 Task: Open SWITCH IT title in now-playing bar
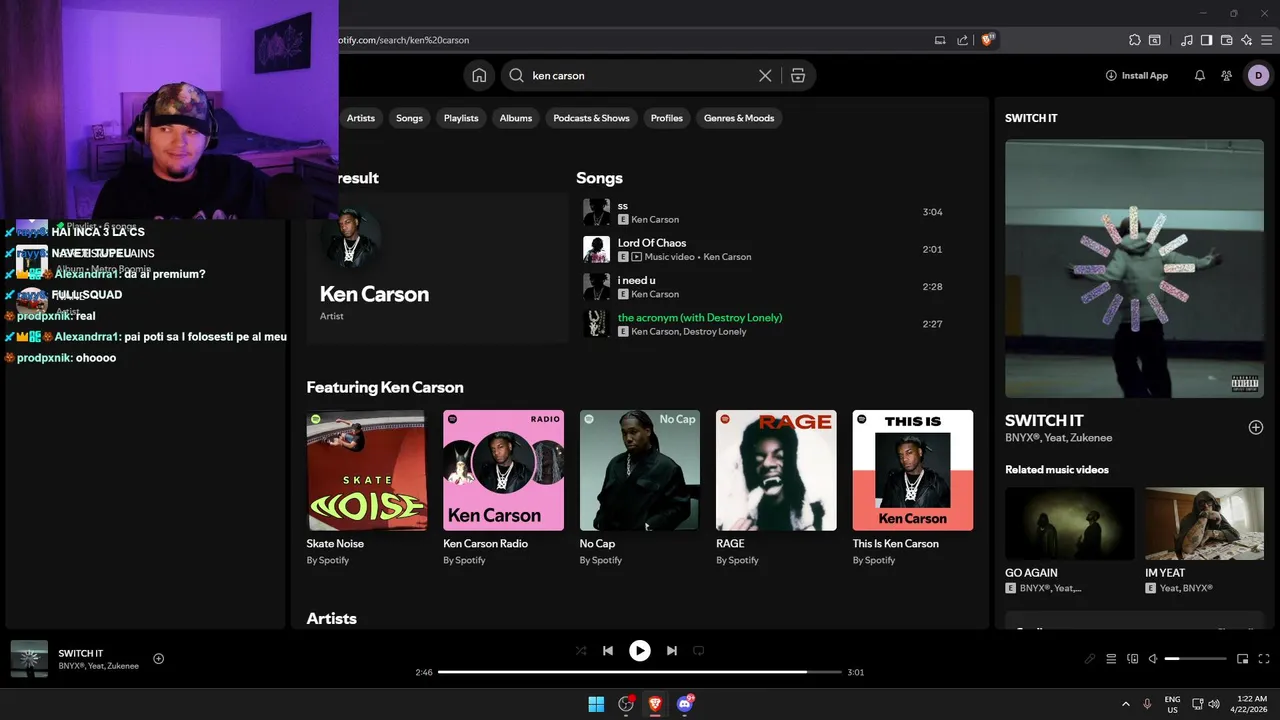(81, 653)
